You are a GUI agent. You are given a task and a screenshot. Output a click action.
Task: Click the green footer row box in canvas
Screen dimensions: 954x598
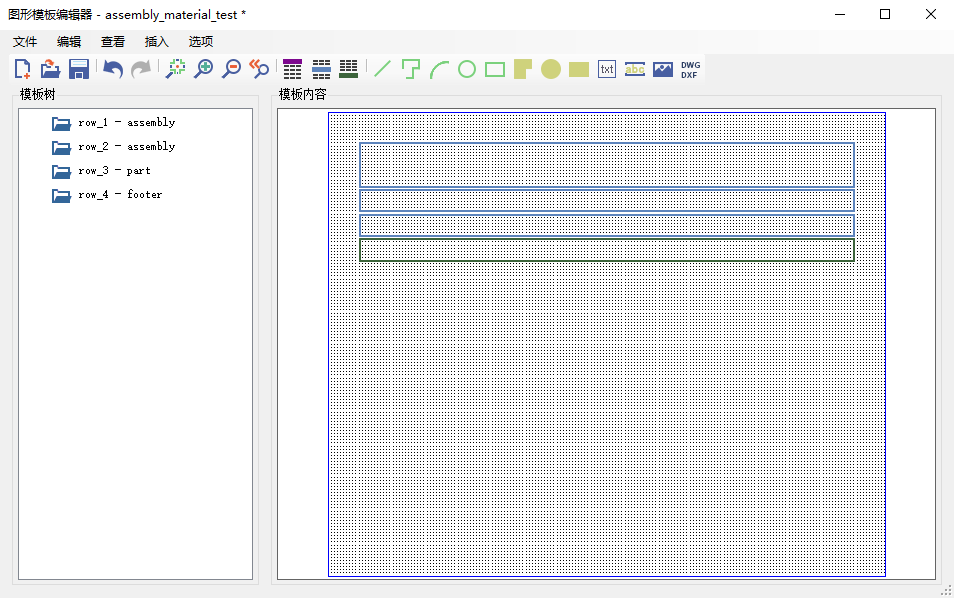pyautogui.click(x=607, y=250)
